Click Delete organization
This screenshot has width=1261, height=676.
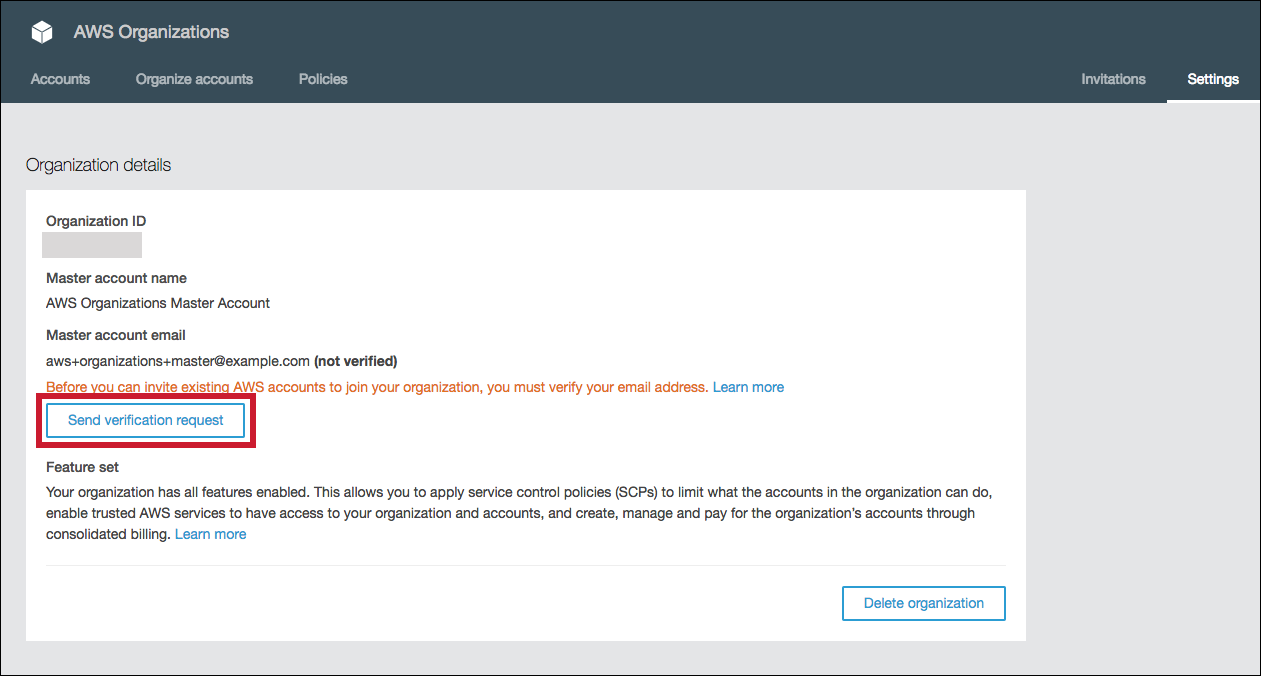coord(923,603)
